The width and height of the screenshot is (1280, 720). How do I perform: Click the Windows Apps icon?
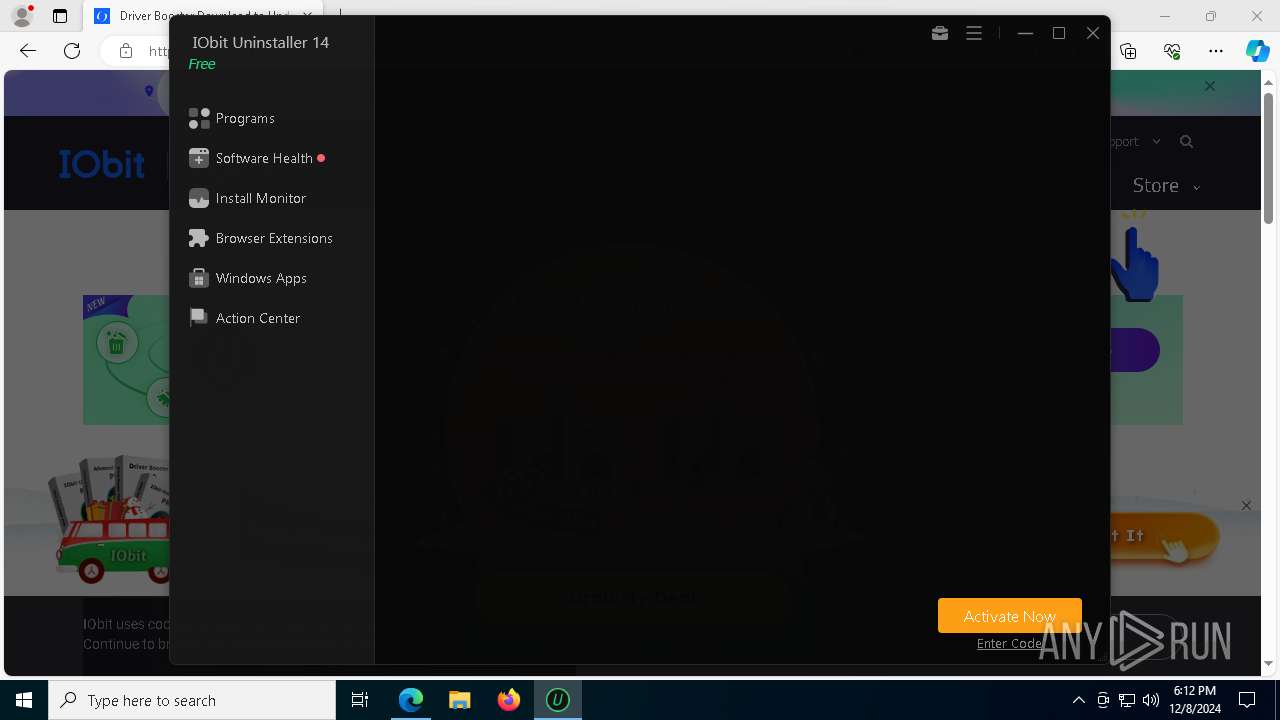pos(199,278)
